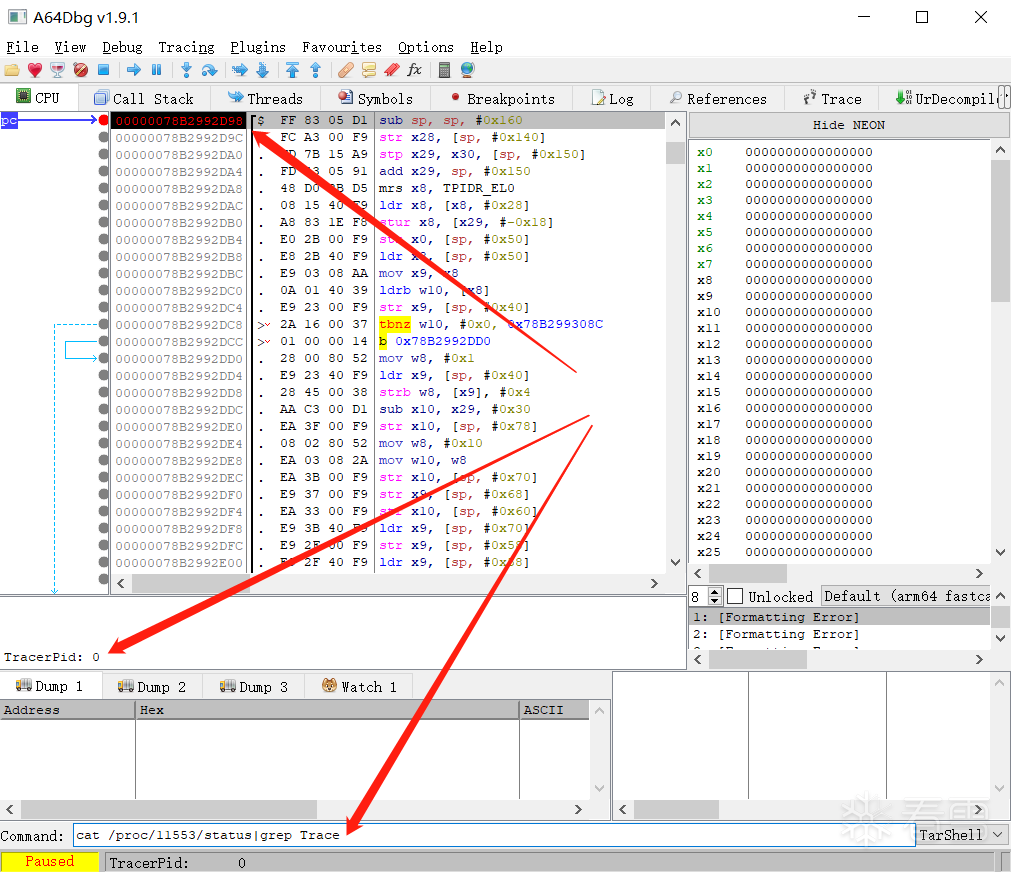Viewport: 1011px width, 872px height.
Task: Open the patches bandage icon
Action: (x=346, y=70)
